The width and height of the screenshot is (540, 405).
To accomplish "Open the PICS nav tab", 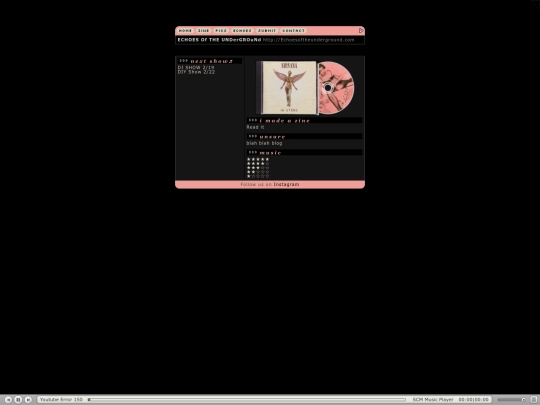I will 221,31.
